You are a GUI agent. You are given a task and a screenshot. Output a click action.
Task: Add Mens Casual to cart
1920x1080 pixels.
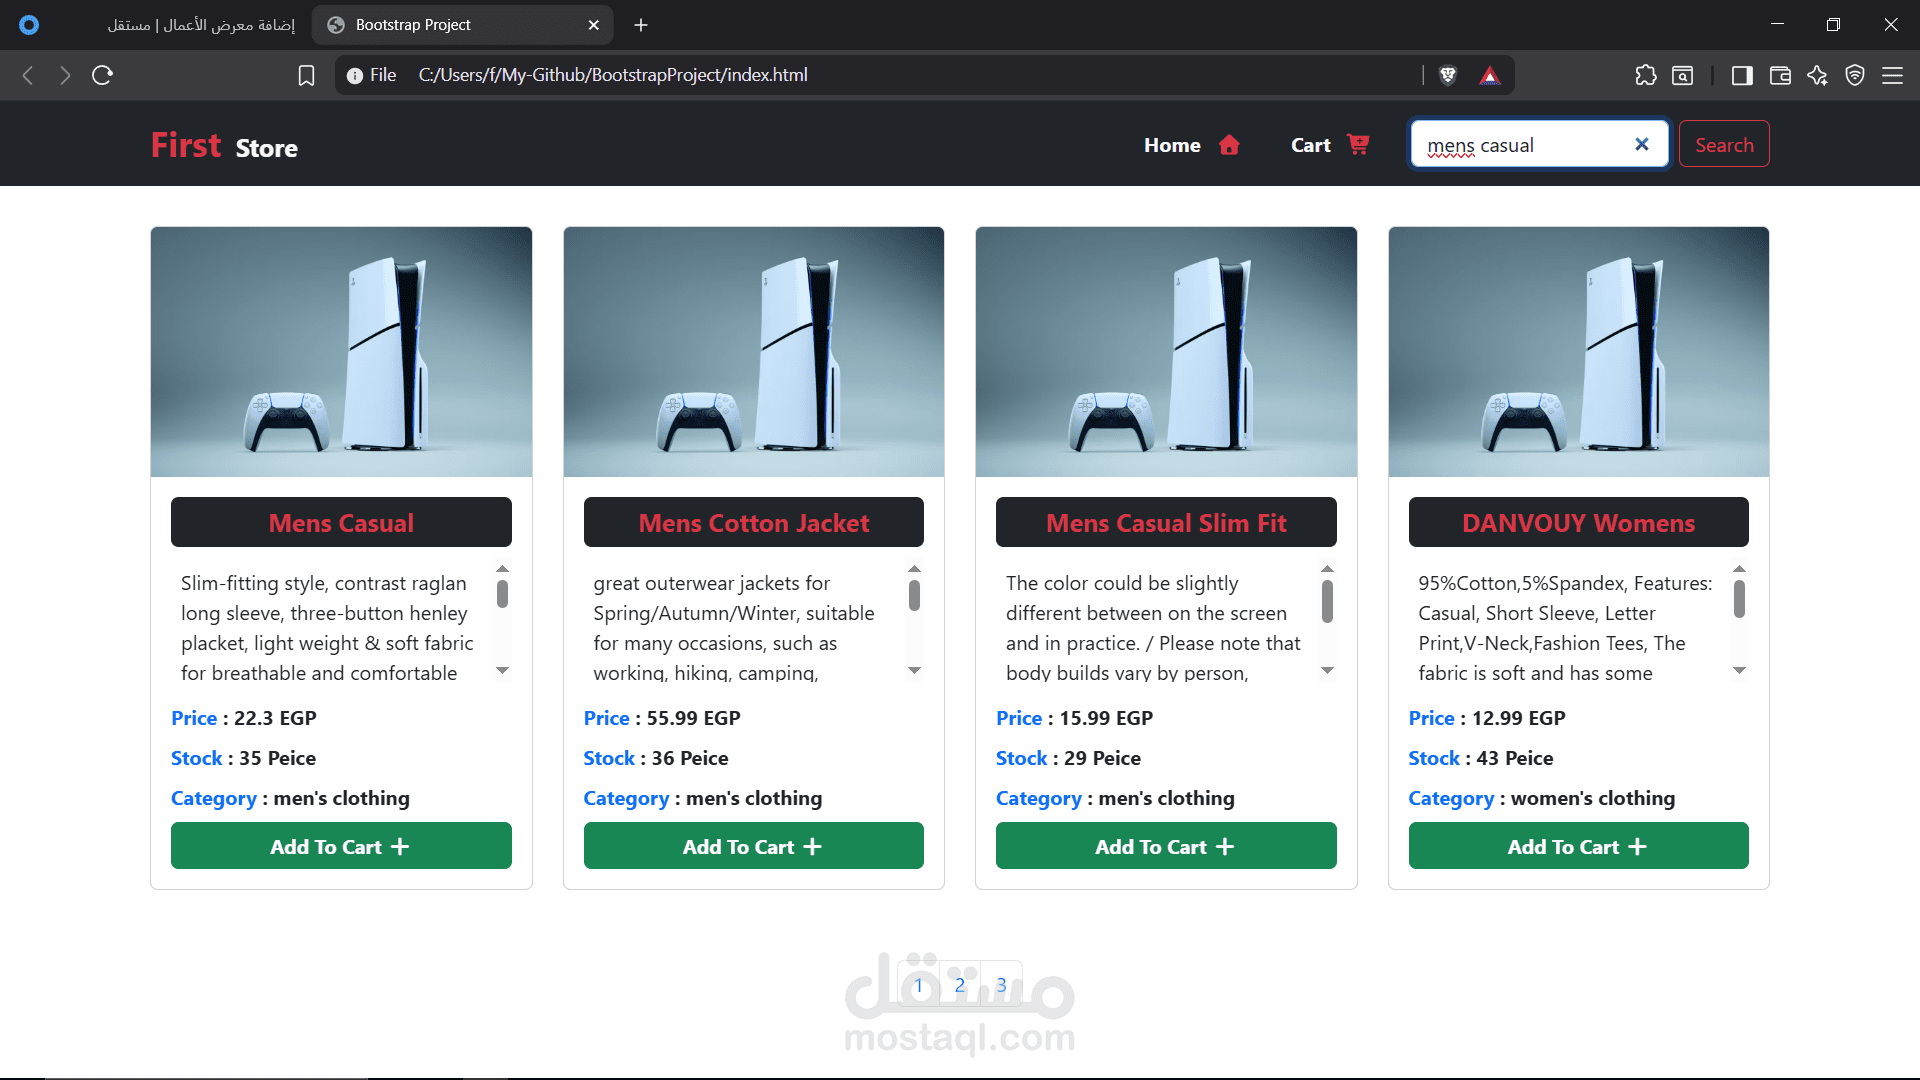[341, 846]
